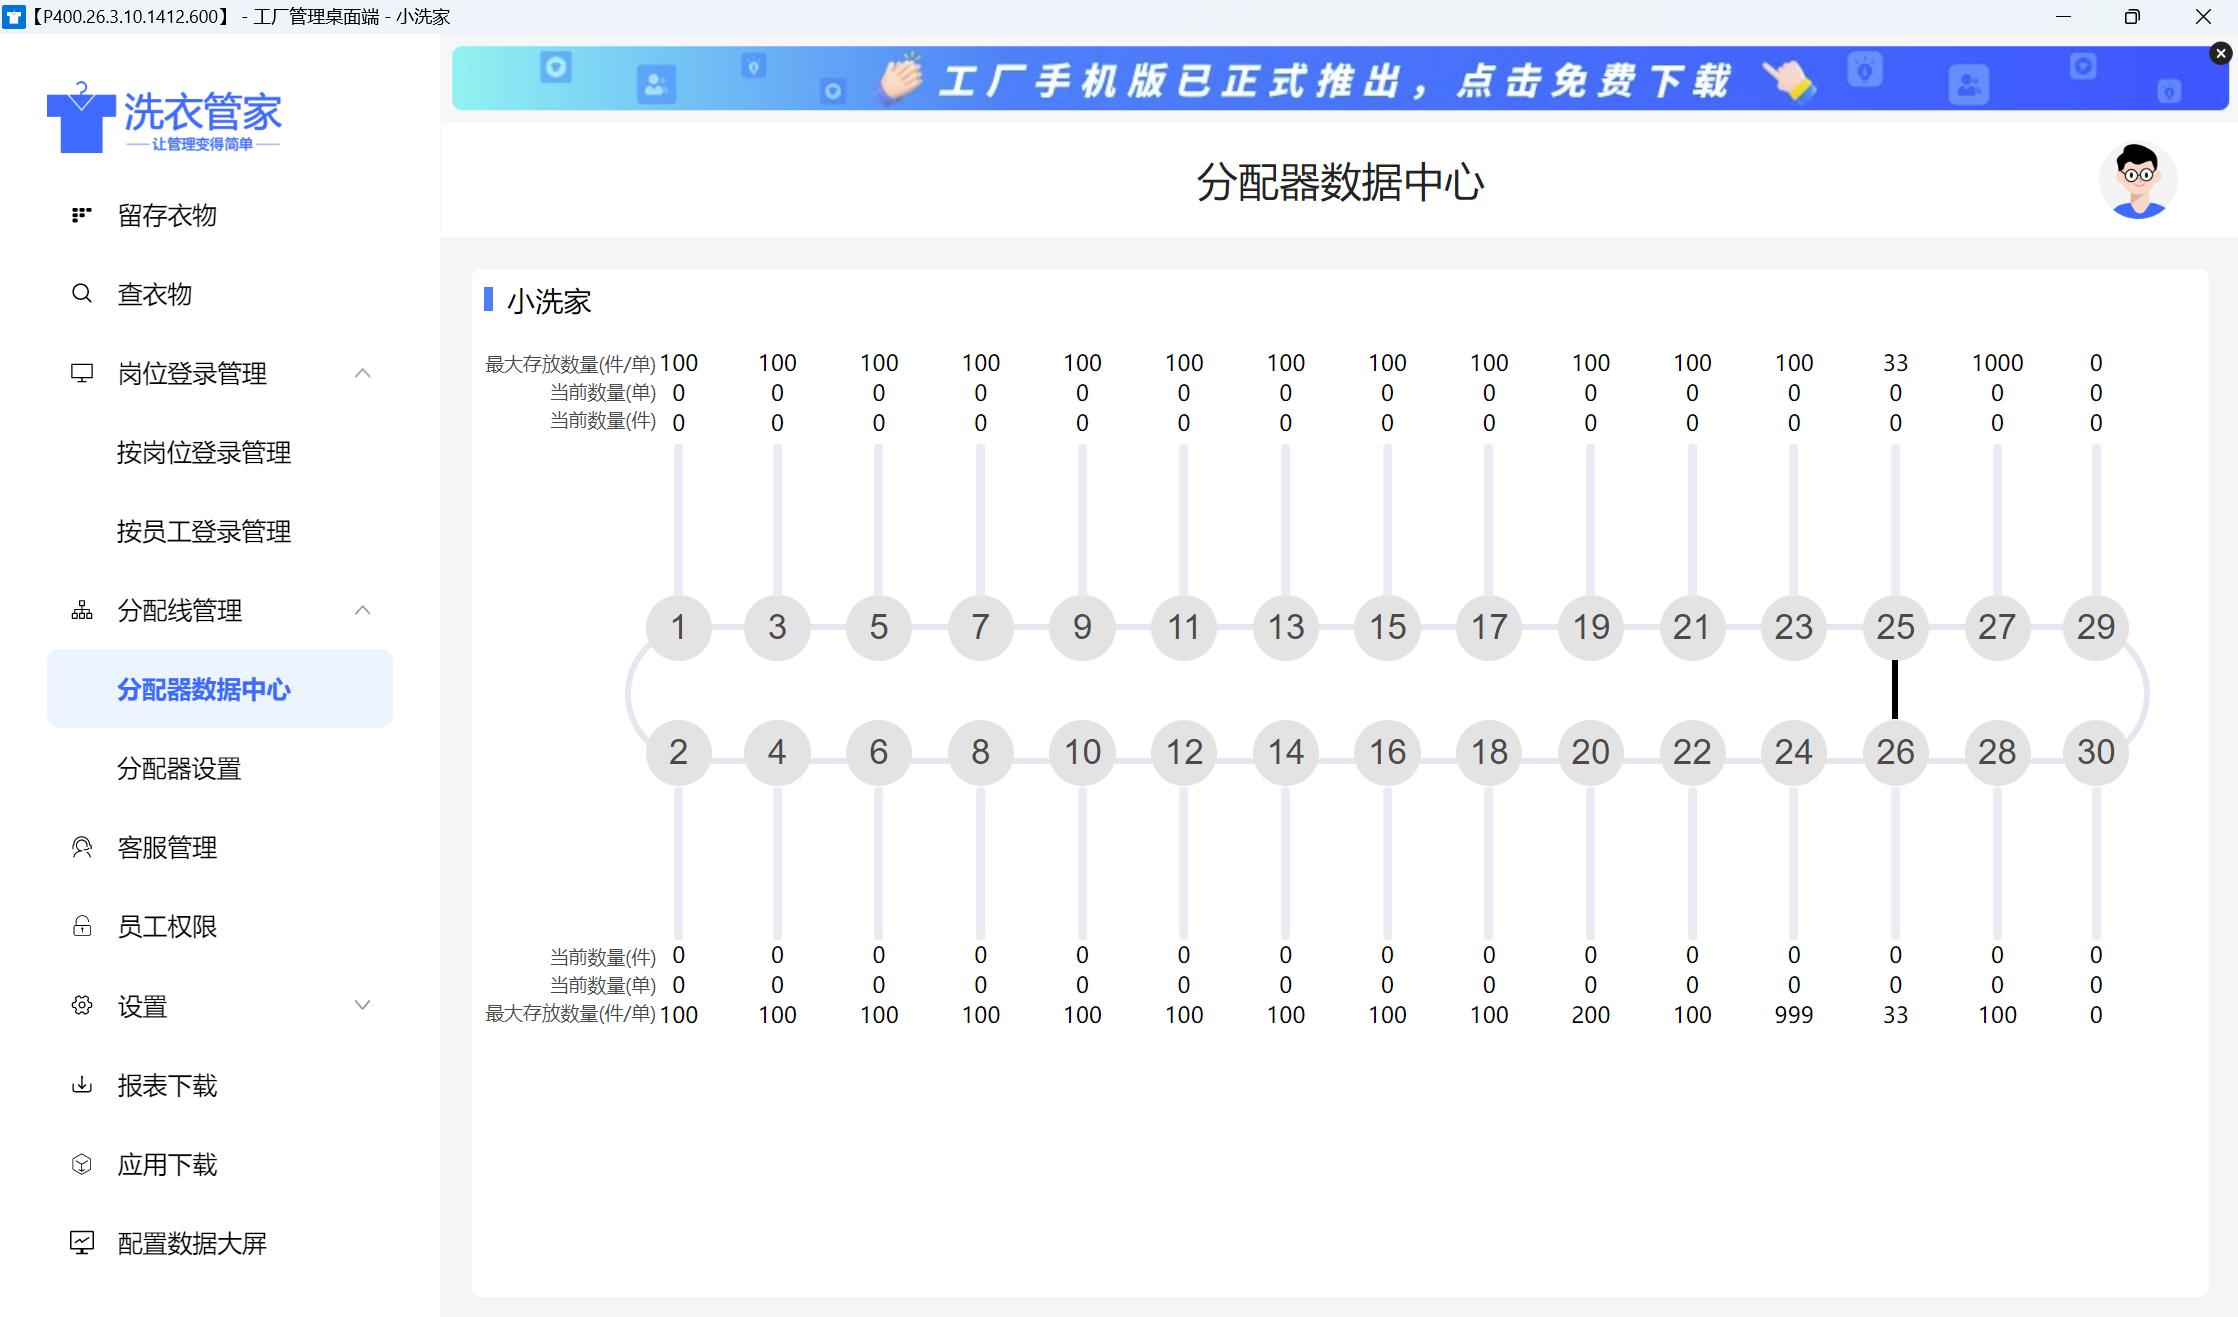
Task: Select 按员工登录管理 submenu entry
Action: pyautogui.click(x=204, y=532)
